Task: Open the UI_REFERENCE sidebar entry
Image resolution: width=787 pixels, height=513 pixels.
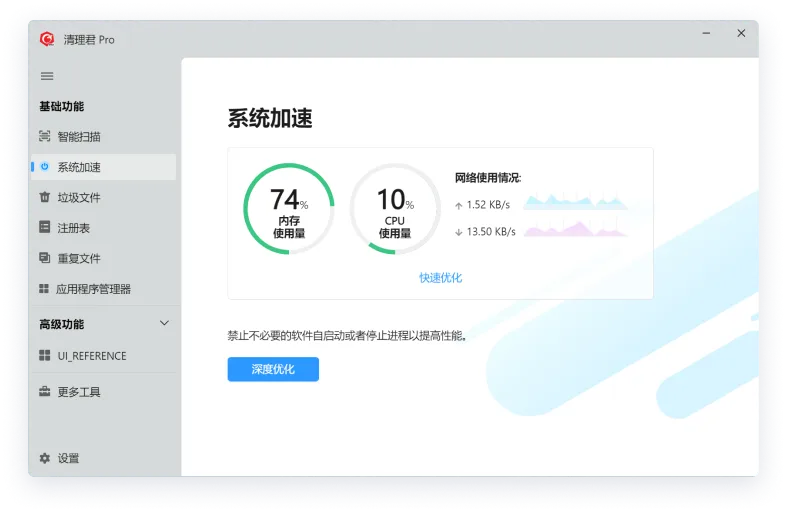Action: click(91, 356)
